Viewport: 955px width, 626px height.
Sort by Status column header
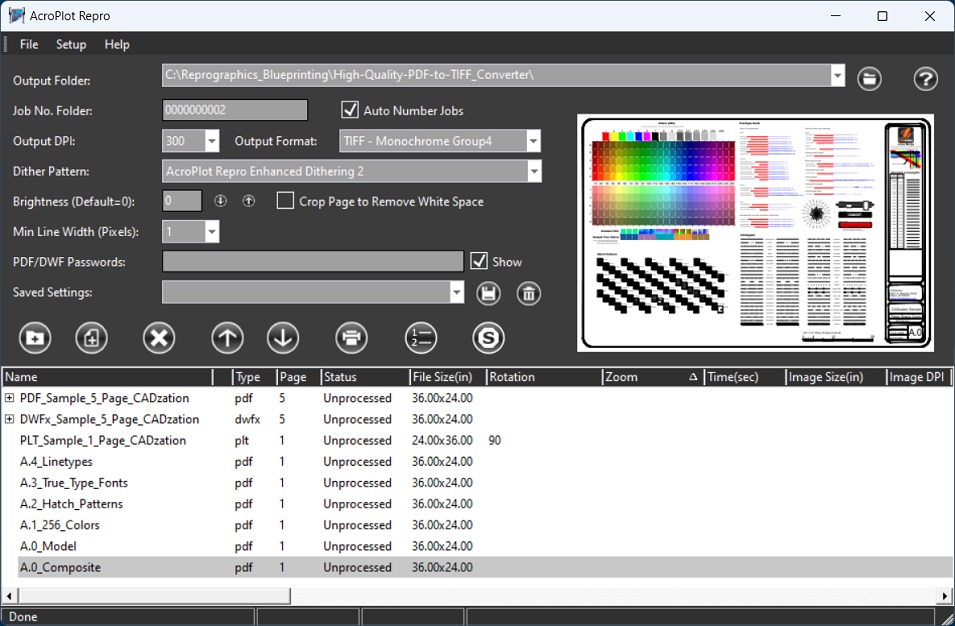click(x=365, y=377)
